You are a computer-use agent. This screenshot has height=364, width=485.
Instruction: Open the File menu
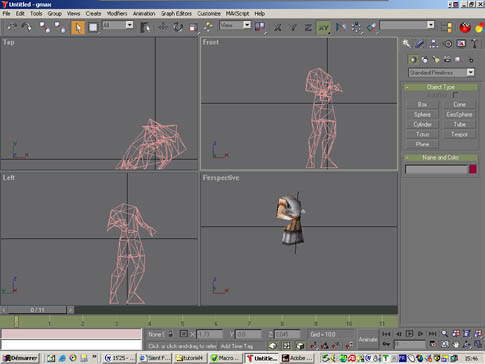pos(6,14)
